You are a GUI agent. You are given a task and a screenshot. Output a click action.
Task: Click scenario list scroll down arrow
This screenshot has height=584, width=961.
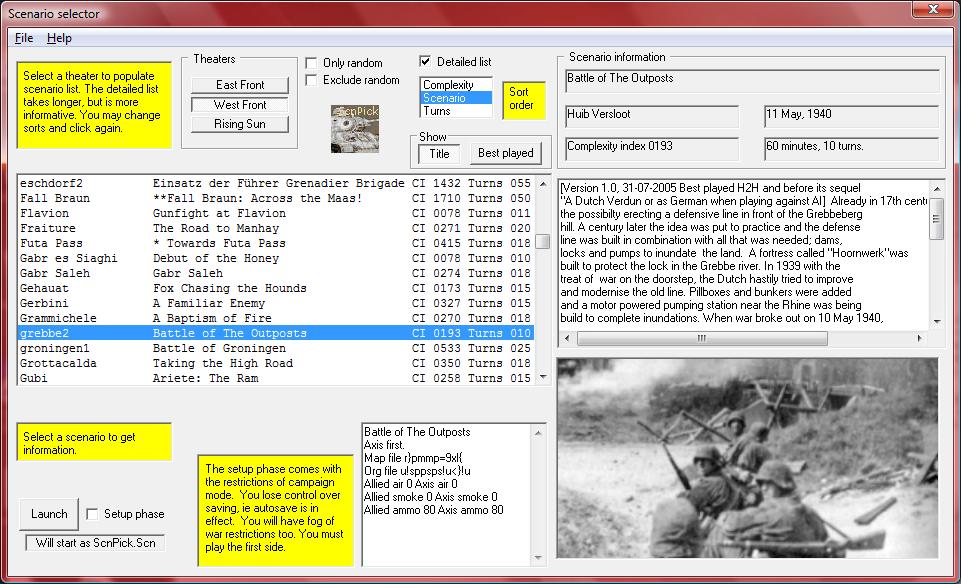[542, 377]
